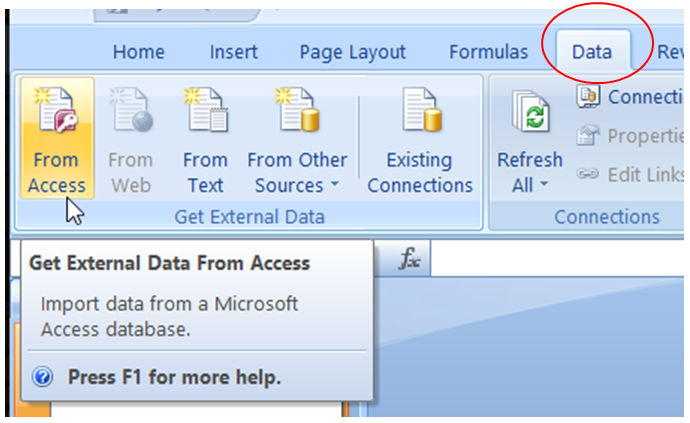This screenshot has height=423, width=690.
Task: Open the partially visible Review tab
Action: point(670,52)
